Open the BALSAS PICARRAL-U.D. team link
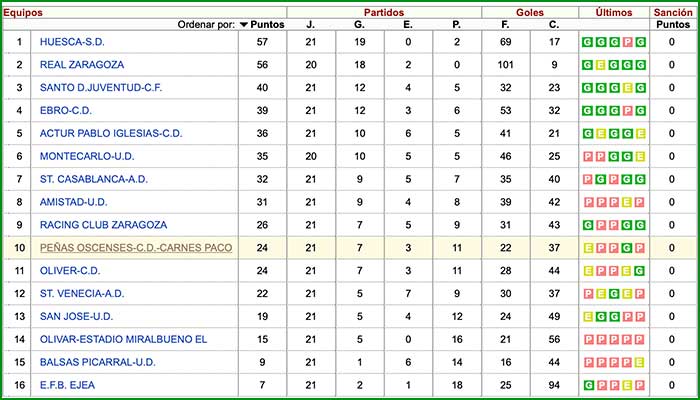Image resolution: width=700 pixels, height=400 pixels. point(97,362)
